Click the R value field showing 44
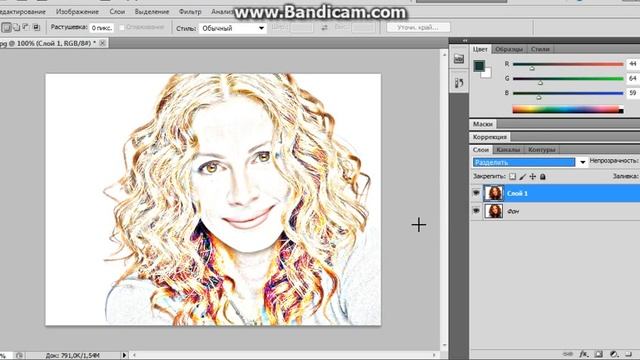 pyautogui.click(x=633, y=64)
